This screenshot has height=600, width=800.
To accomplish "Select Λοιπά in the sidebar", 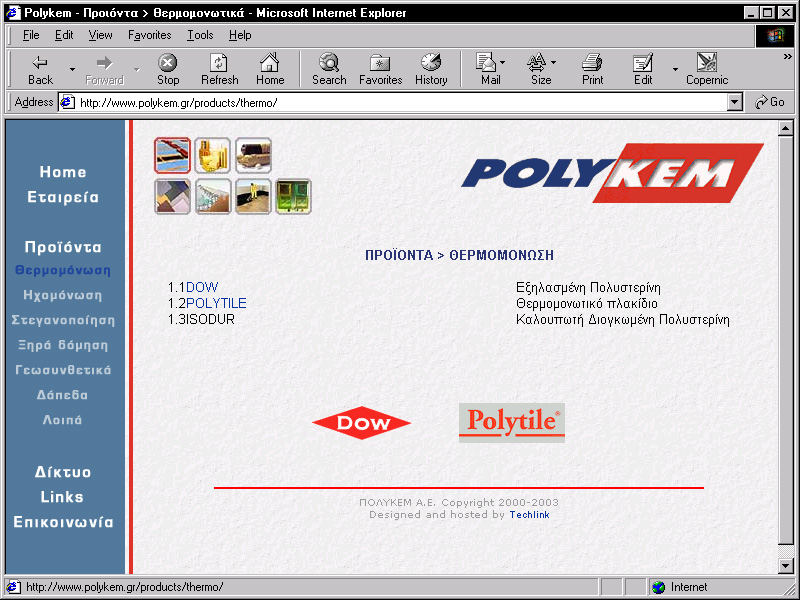I will (62, 420).
